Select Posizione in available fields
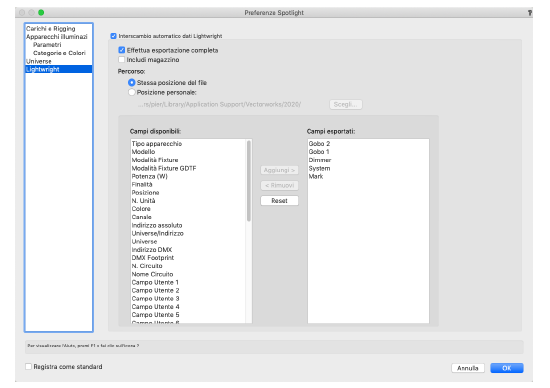 tap(188, 193)
